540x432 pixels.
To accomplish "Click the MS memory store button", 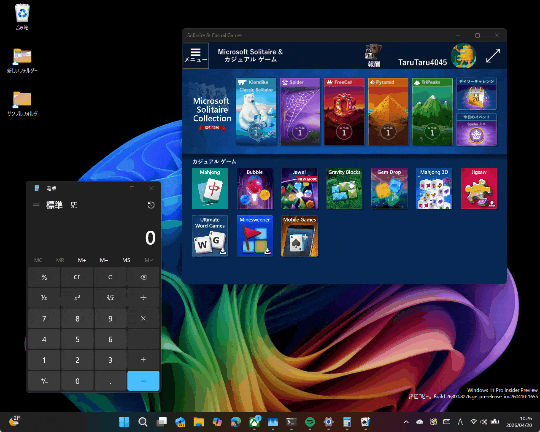I will click(x=126, y=260).
